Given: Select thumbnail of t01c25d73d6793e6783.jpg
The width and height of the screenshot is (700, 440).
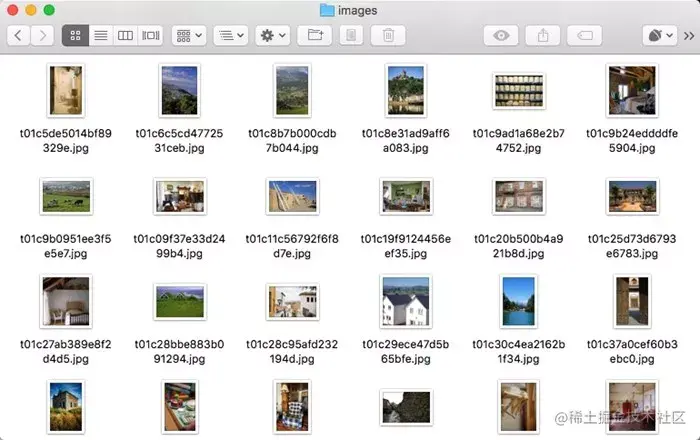Looking at the screenshot, I should pos(632,196).
